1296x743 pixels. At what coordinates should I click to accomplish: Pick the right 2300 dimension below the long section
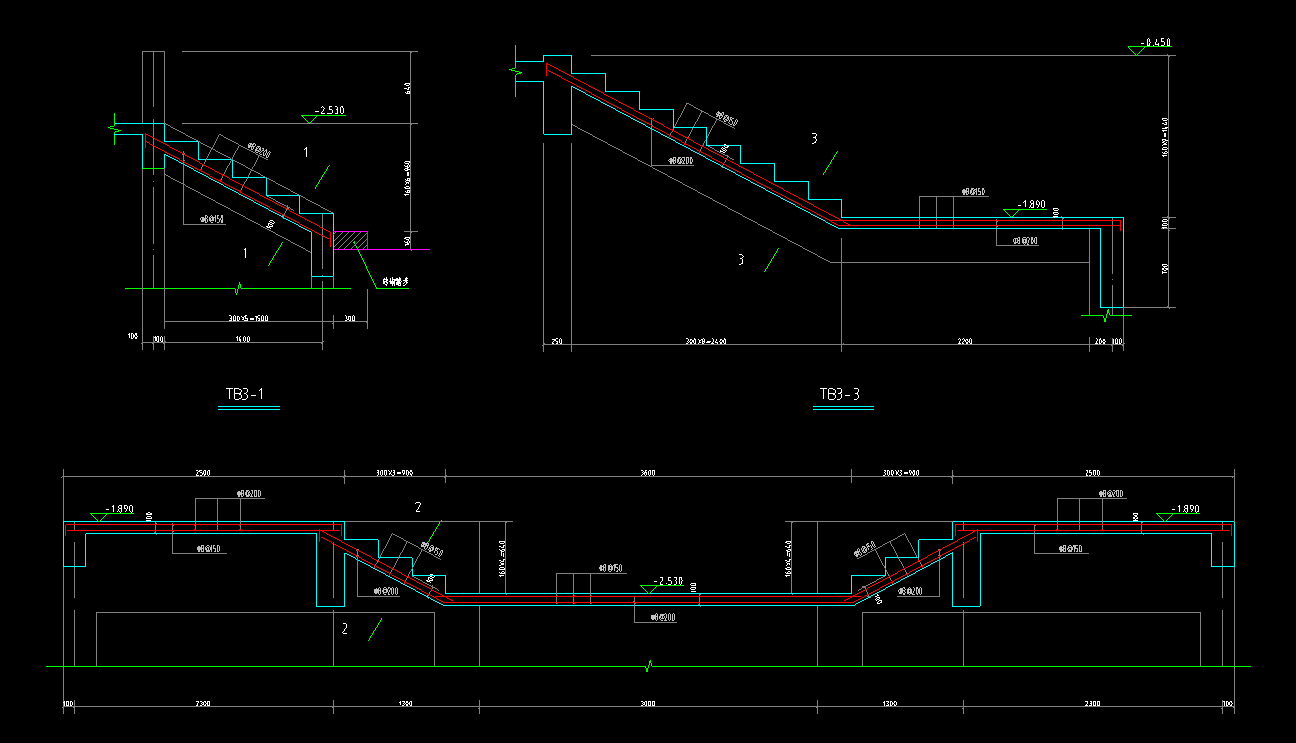point(1092,704)
